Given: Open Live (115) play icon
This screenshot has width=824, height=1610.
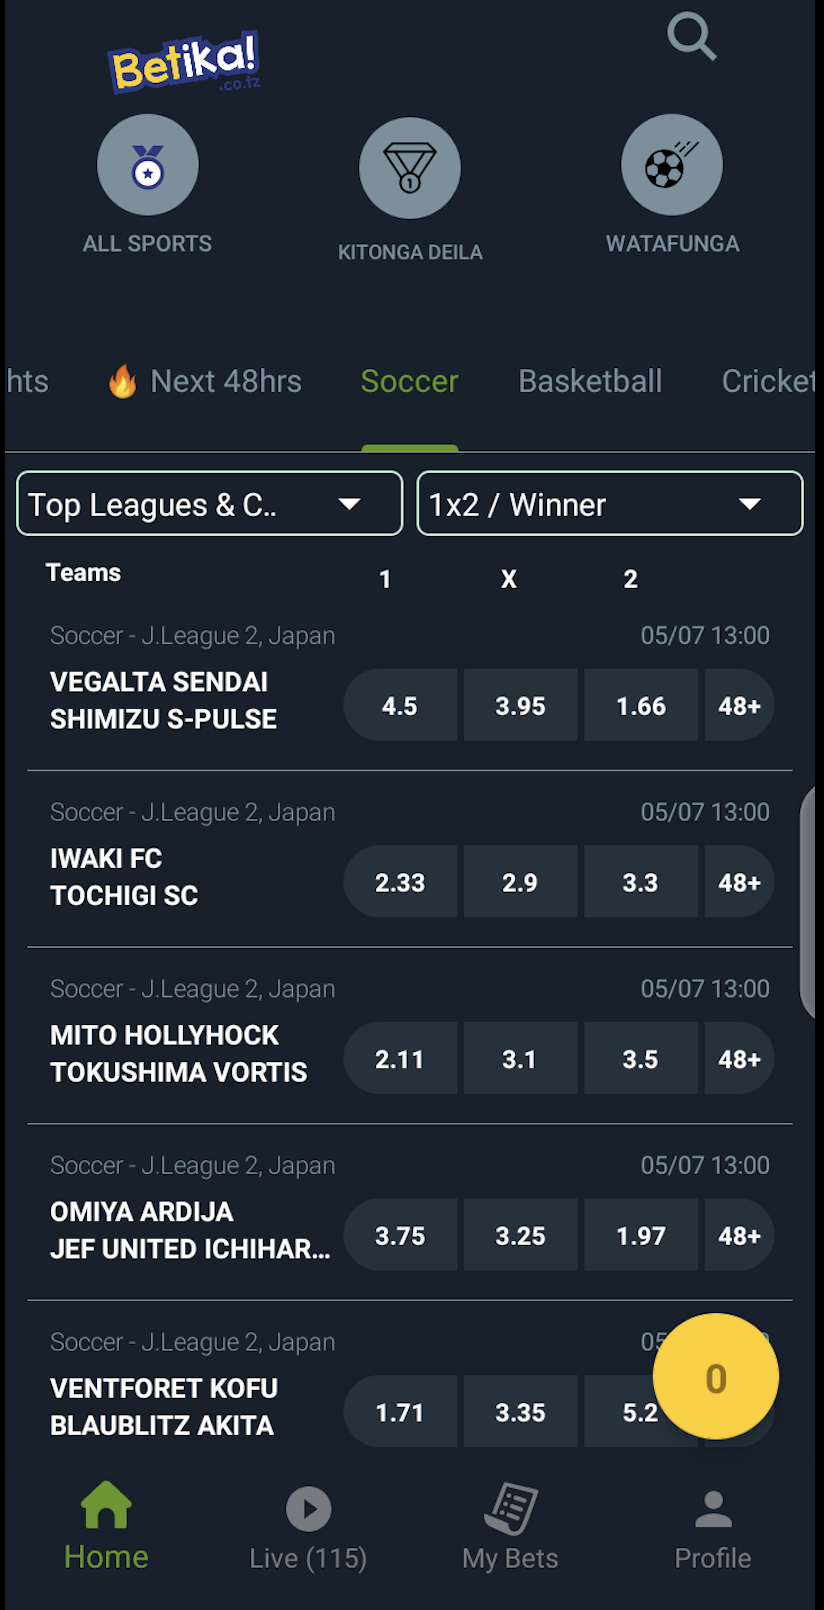Looking at the screenshot, I should (309, 1509).
